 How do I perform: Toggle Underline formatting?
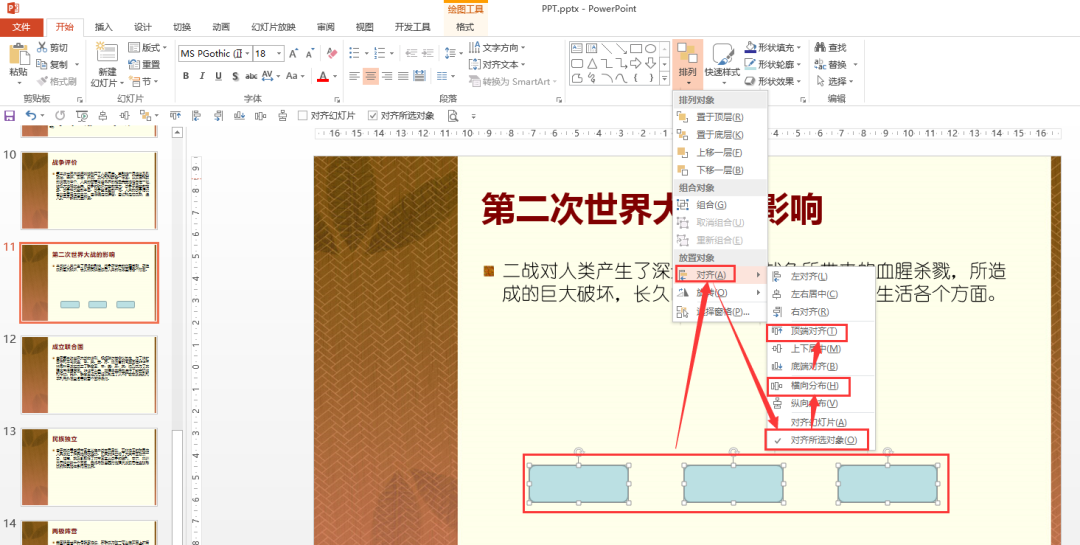point(218,76)
